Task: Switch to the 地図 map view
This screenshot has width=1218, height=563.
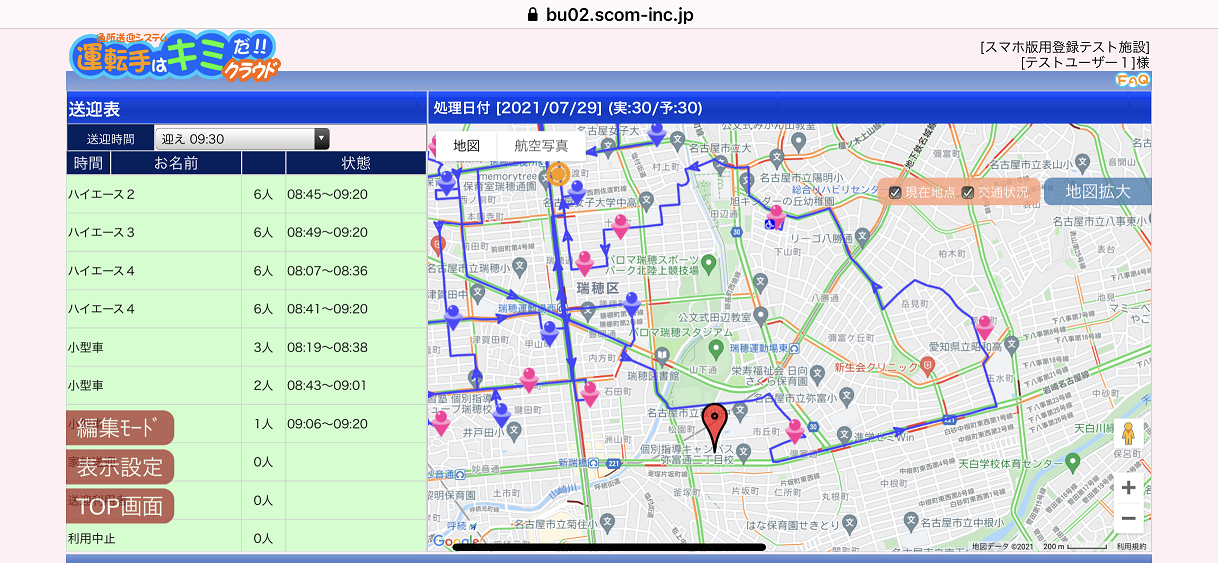Action: click(466, 145)
